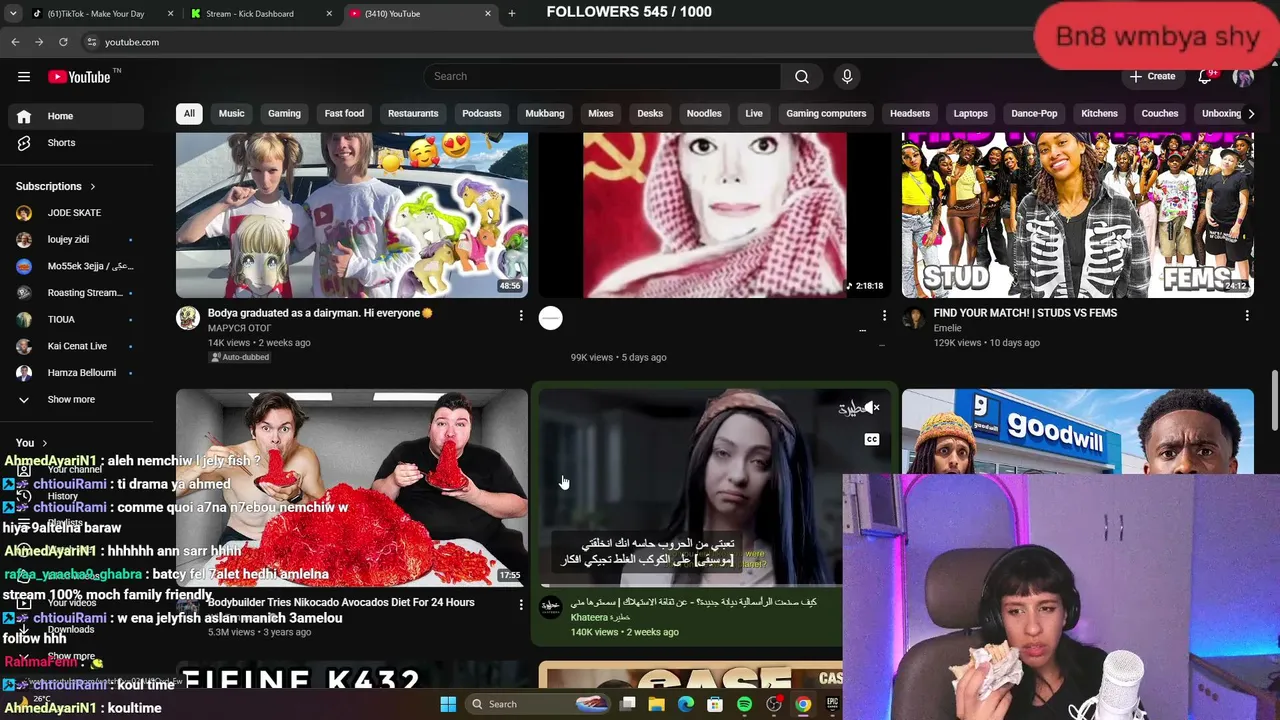Open options menu for FIND YOUR MATCH video

pyautogui.click(x=1246, y=315)
